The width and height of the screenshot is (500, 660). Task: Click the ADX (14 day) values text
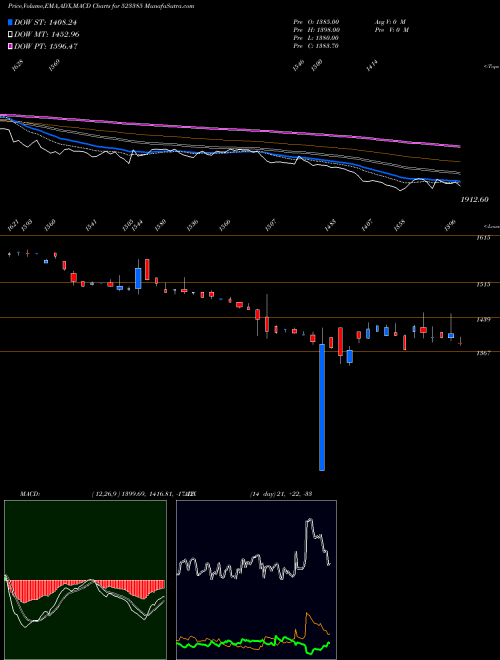[x=281, y=493]
